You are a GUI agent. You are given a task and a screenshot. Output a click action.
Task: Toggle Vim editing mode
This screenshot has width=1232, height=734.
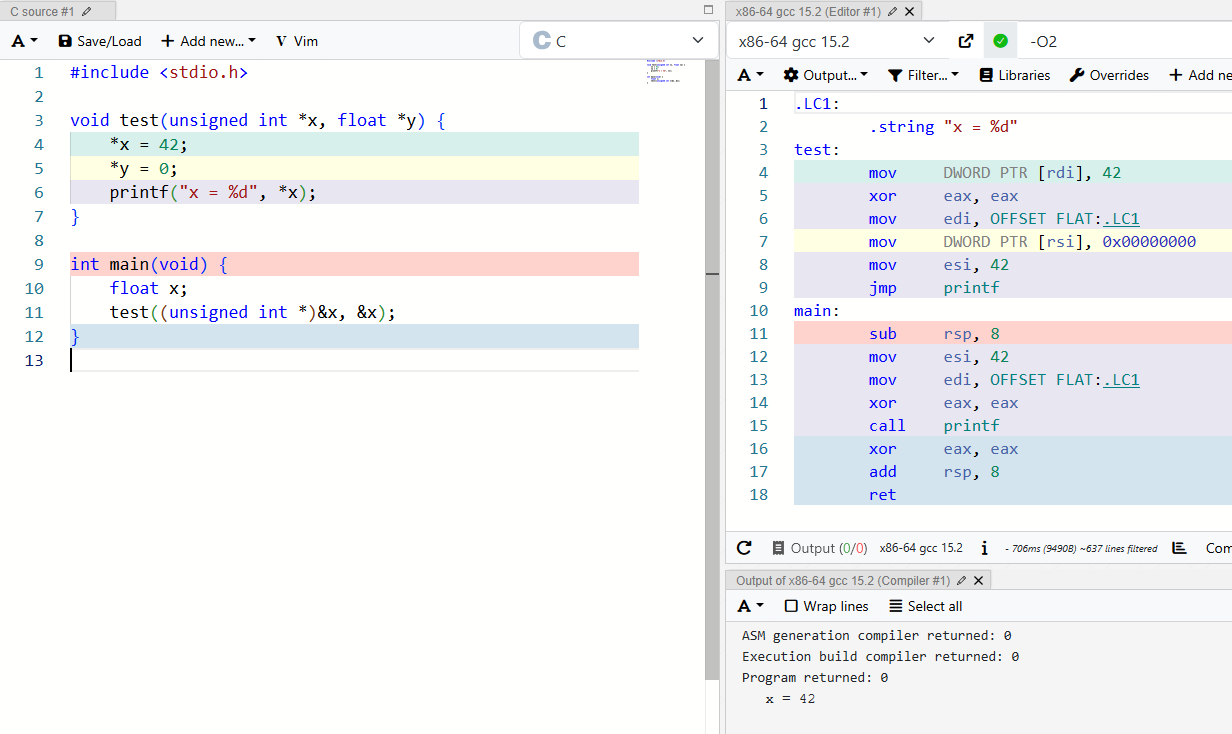(x=296, y=41)
